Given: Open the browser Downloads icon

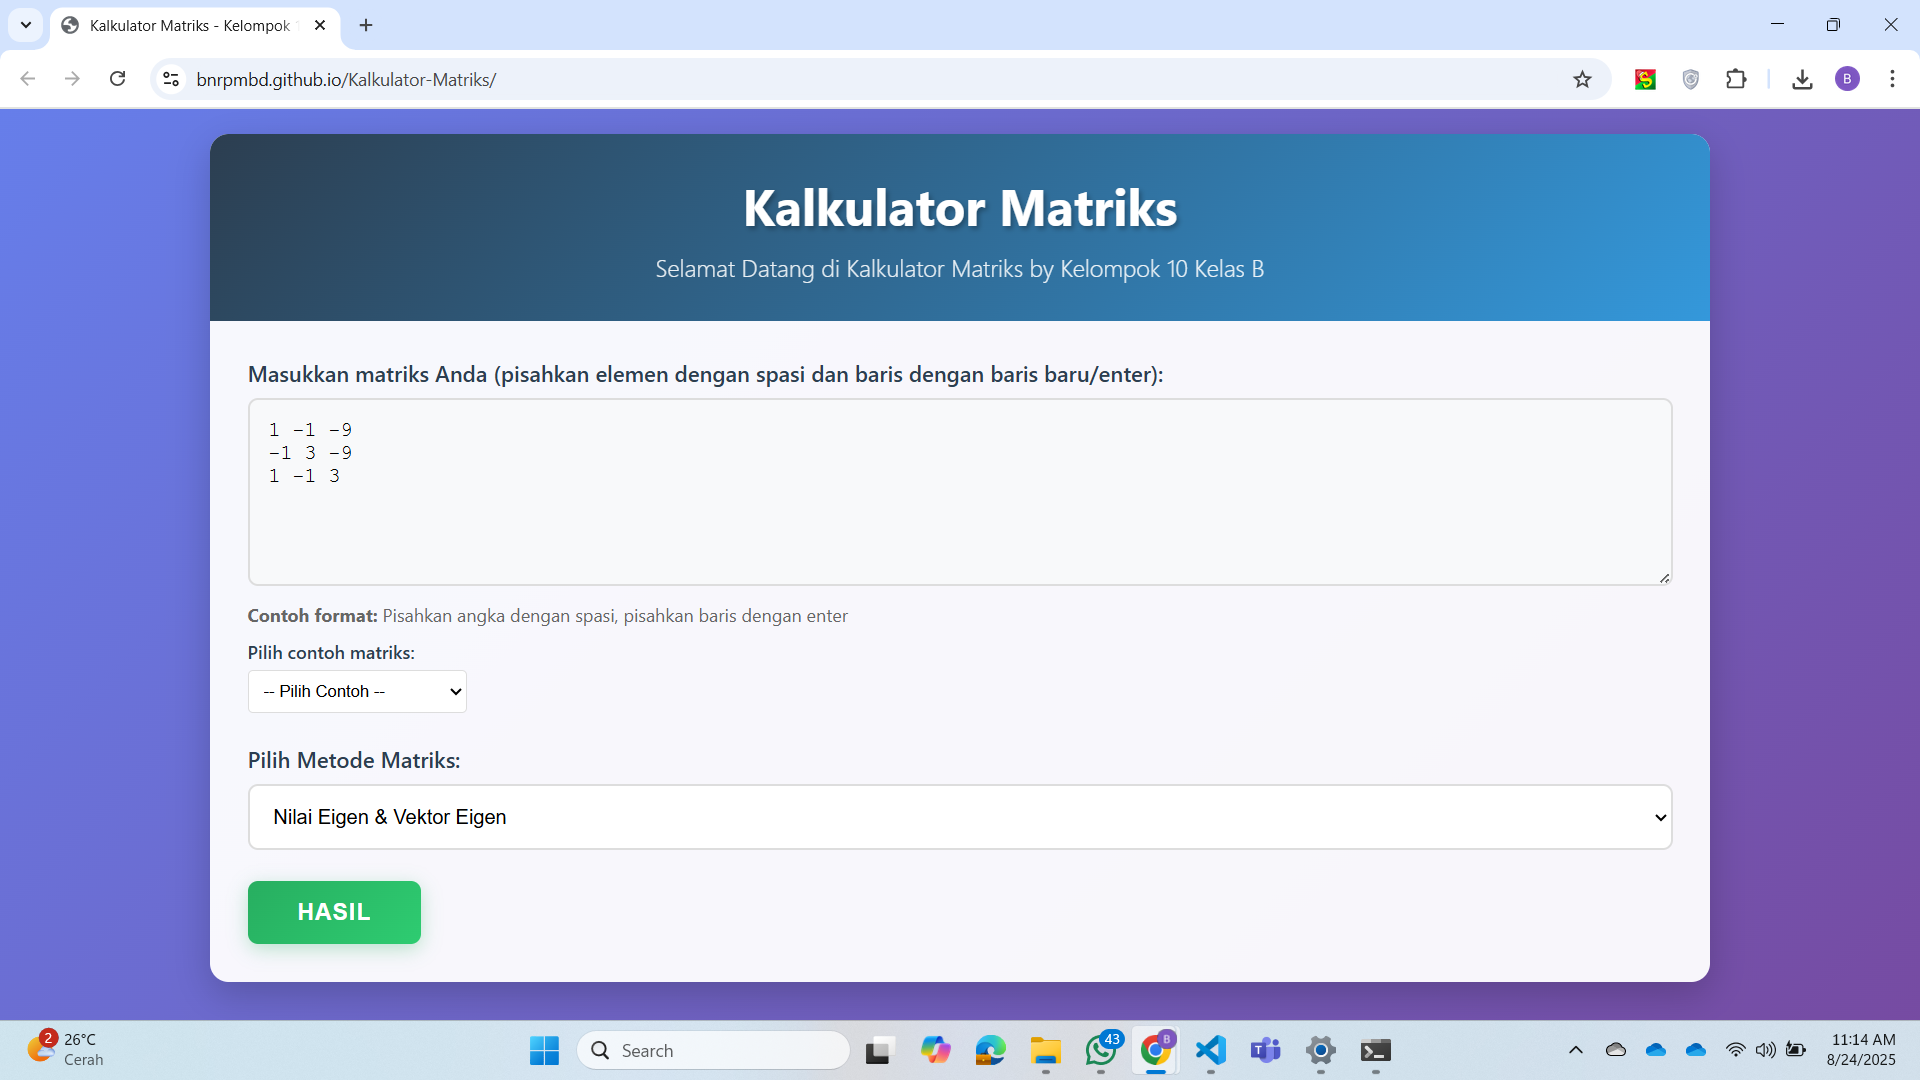Looking at the screenshot, I should pos(1802,79).
